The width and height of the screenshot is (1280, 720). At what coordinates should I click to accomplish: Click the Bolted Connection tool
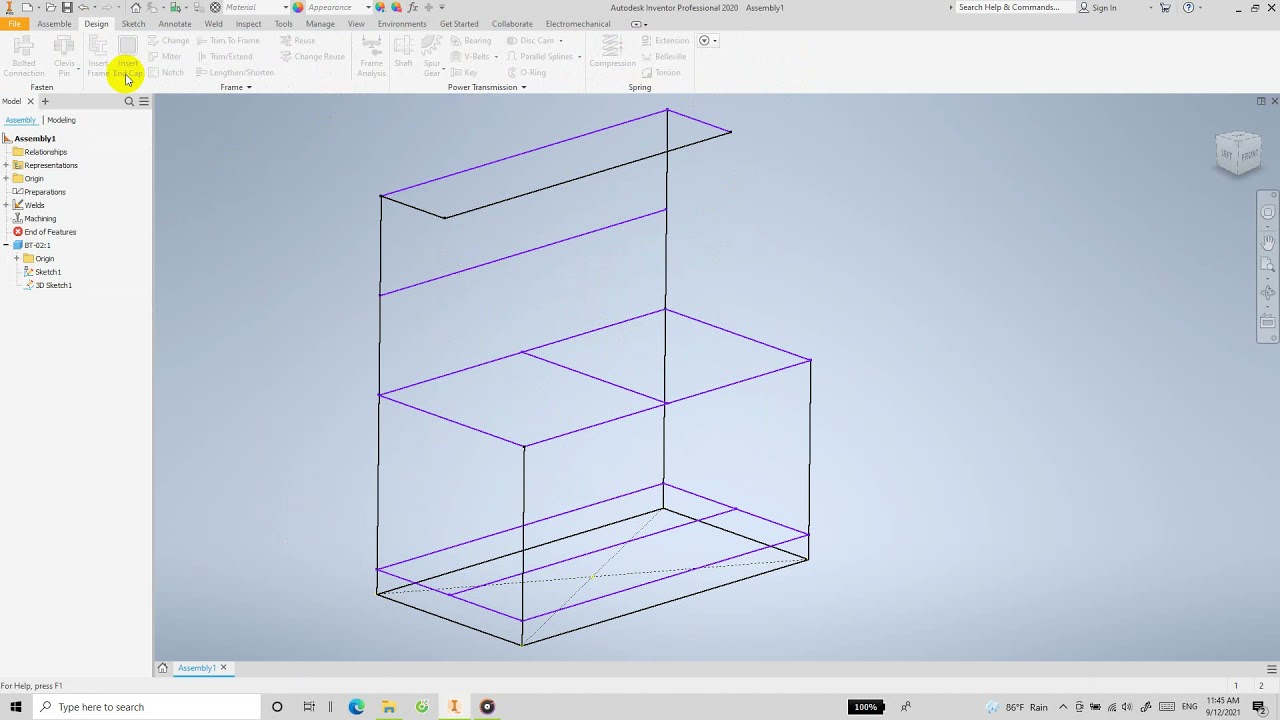point(23,56)
